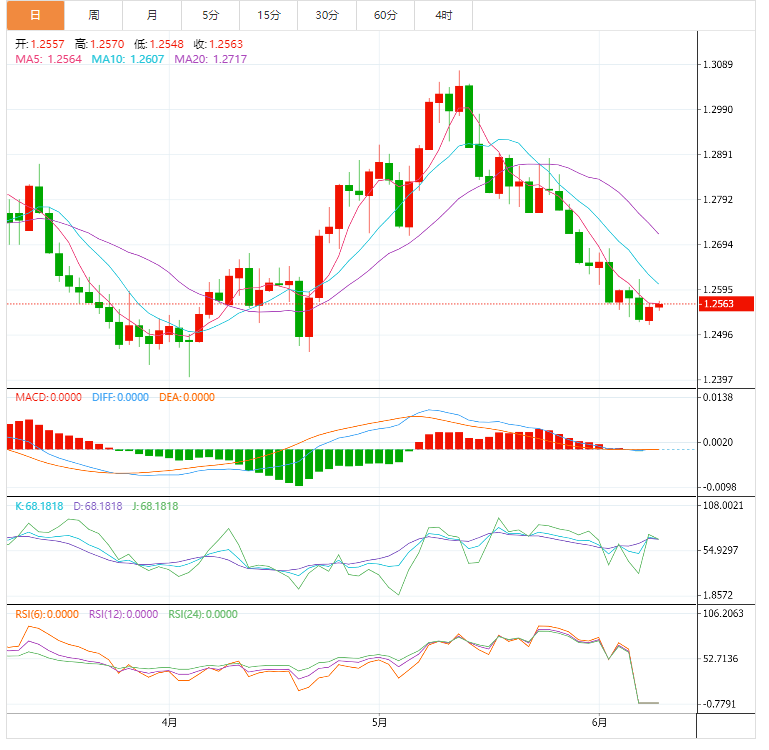Switch to the 60分 timeframe tab
The image size is (769, 750).
385,15
